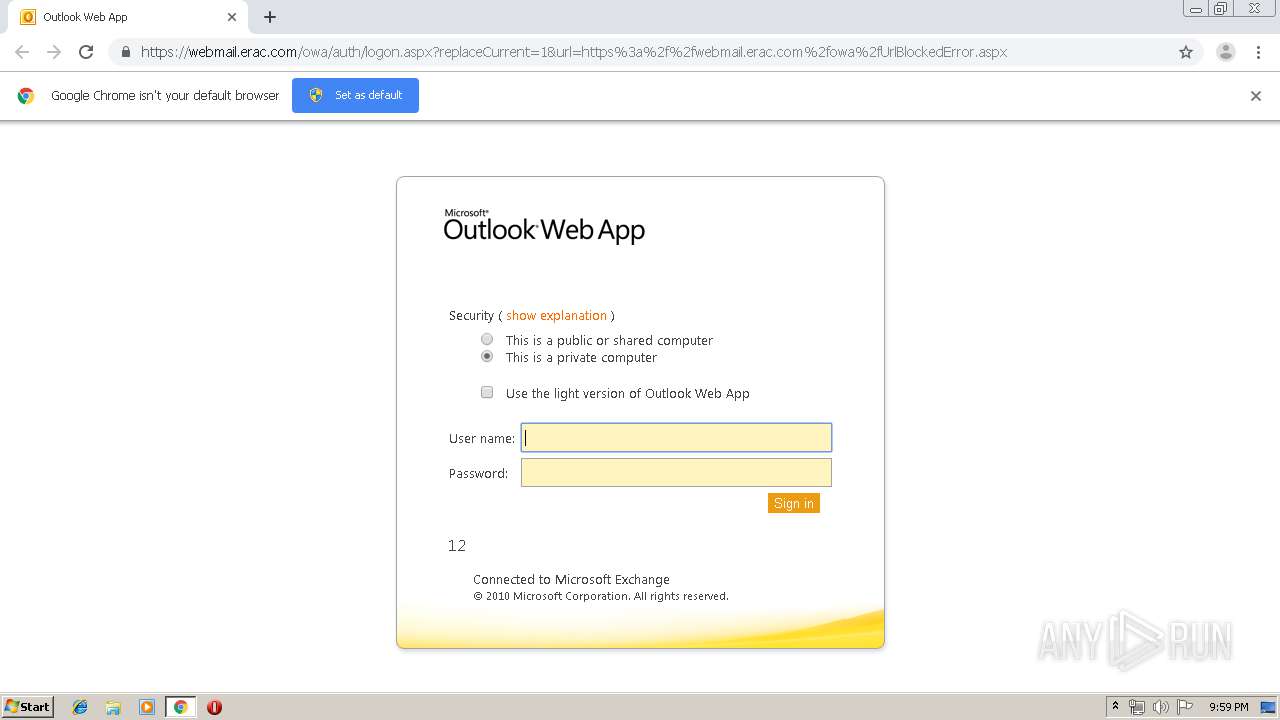Click Set as default button
The image size is (1280, 720).
[x=355, y=95]
